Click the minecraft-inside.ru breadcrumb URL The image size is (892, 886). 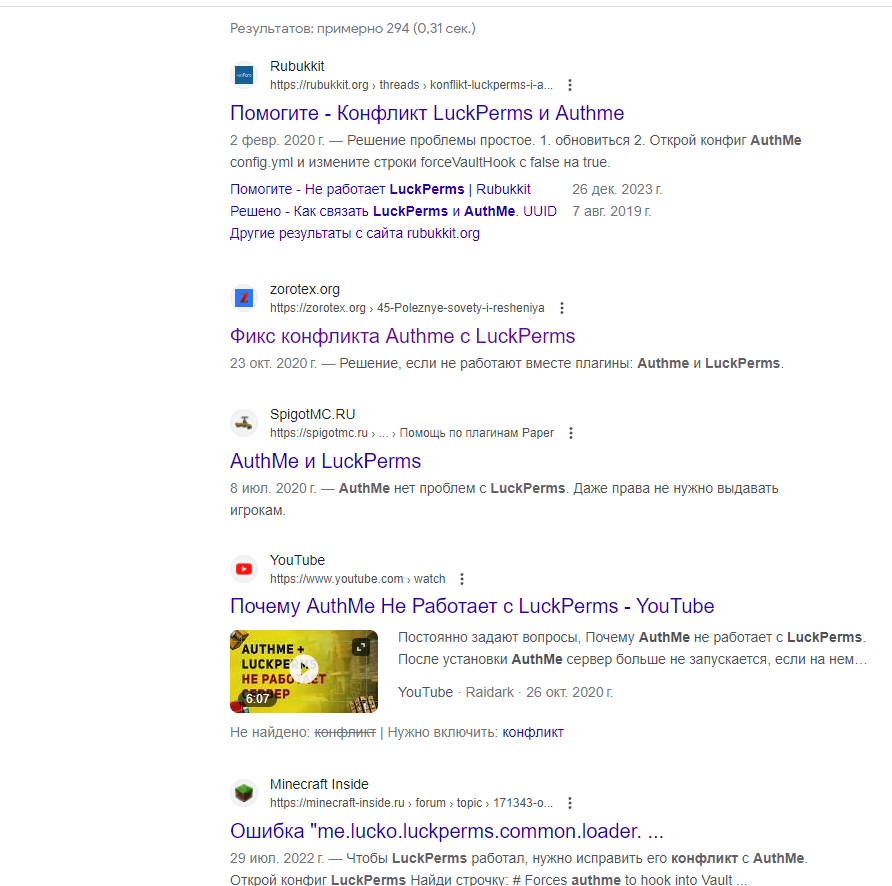(x=411, y=803)
